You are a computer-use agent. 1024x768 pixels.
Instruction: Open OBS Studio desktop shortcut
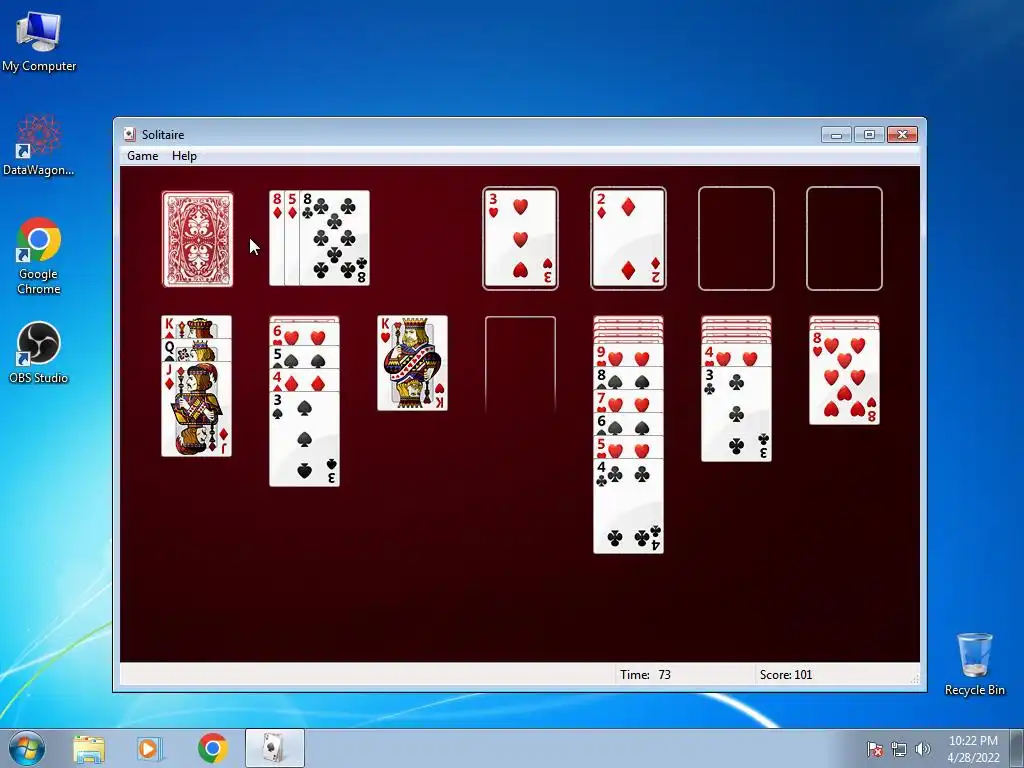point(39,353)
